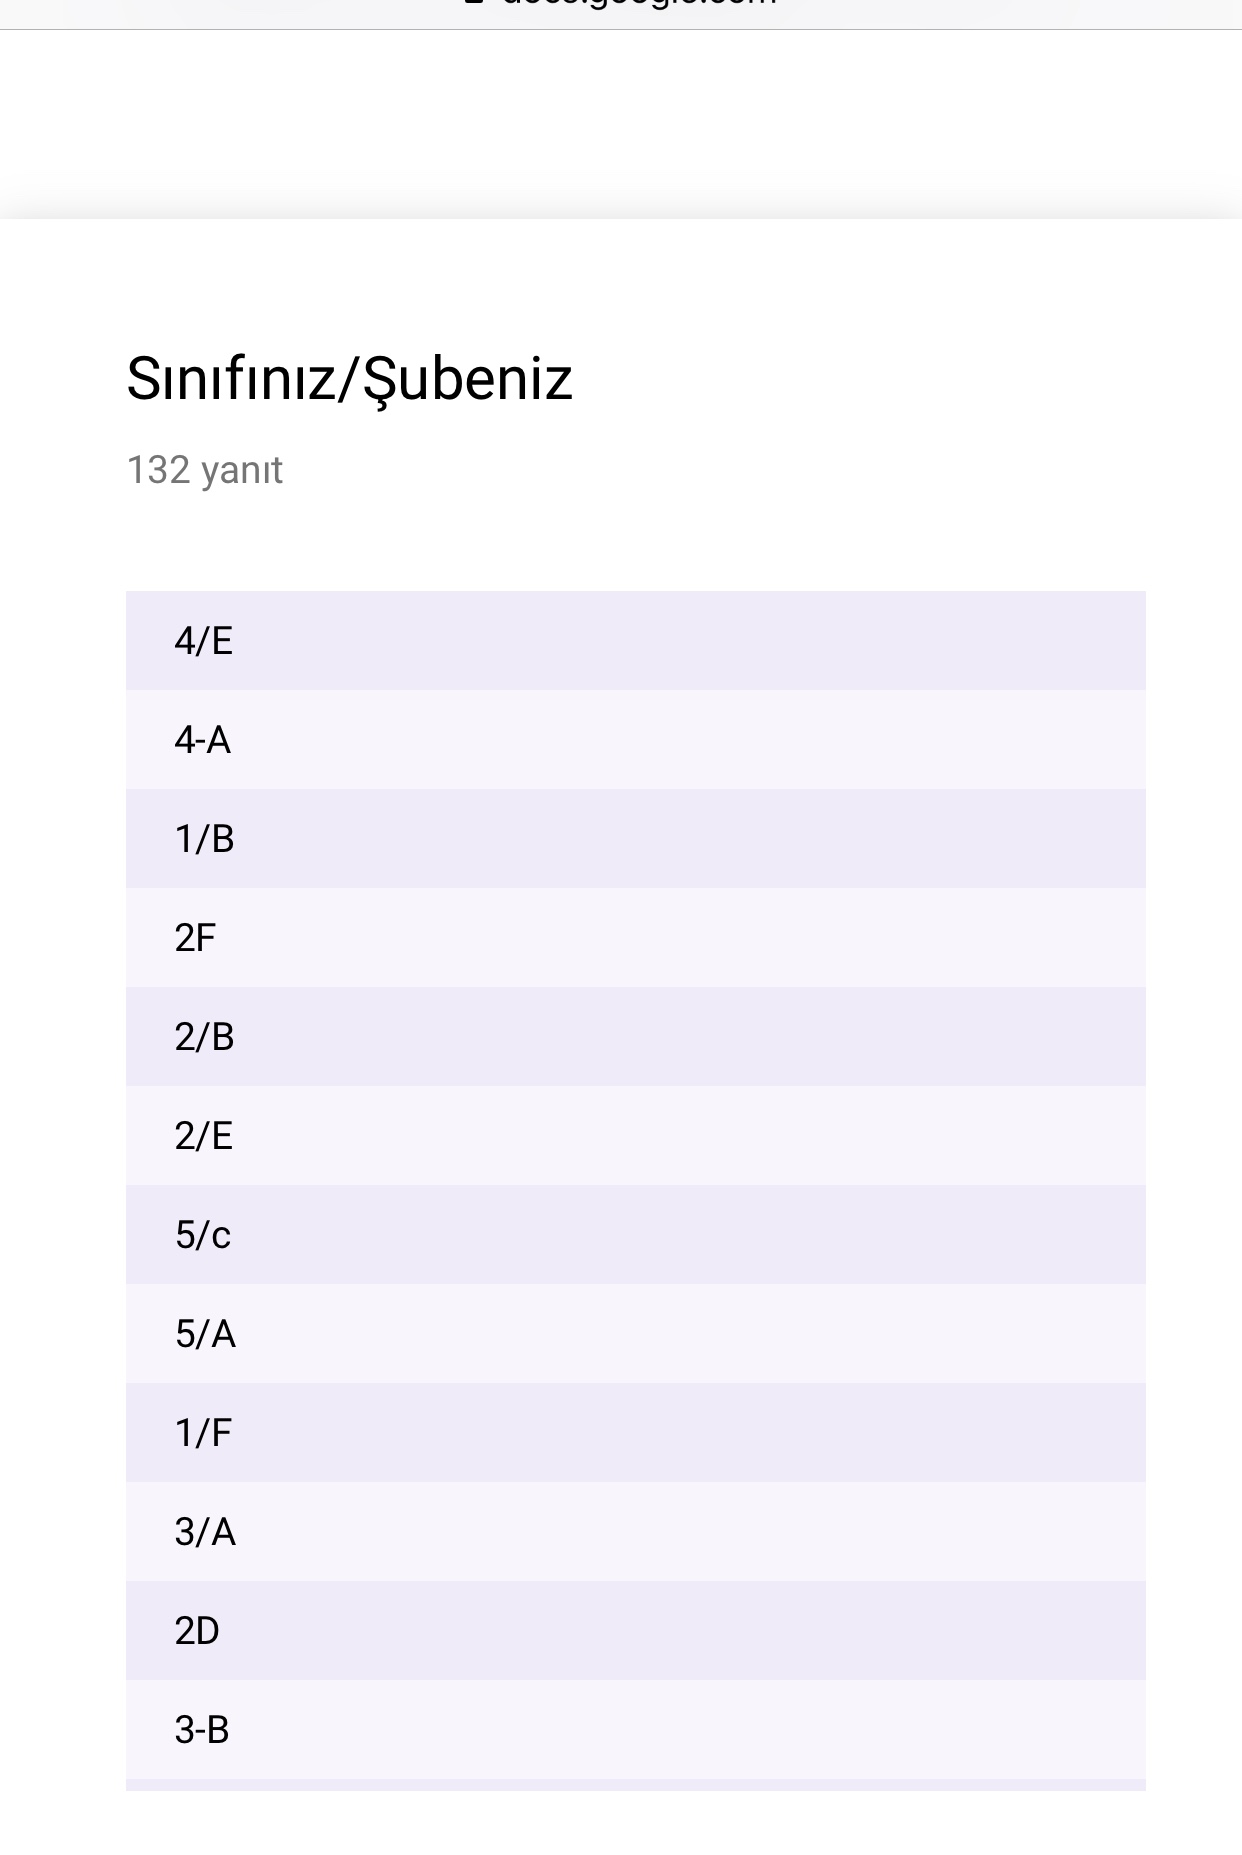The image size is (1242, 1855).
Task: Select the 2D response entry
Action: (x=635, y=1630)
